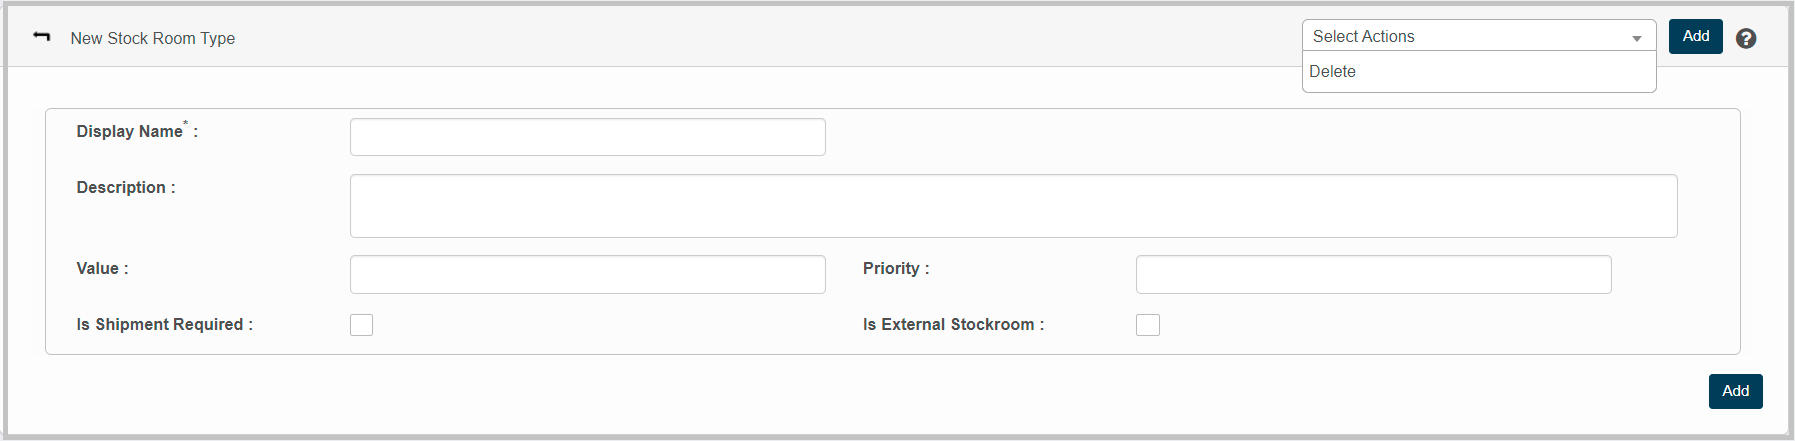This screenshot has width=1795, height=441.
Task: Enable the Is External Stockroom checkbox
Action: pyautogui.click(x=1148, y=325)
